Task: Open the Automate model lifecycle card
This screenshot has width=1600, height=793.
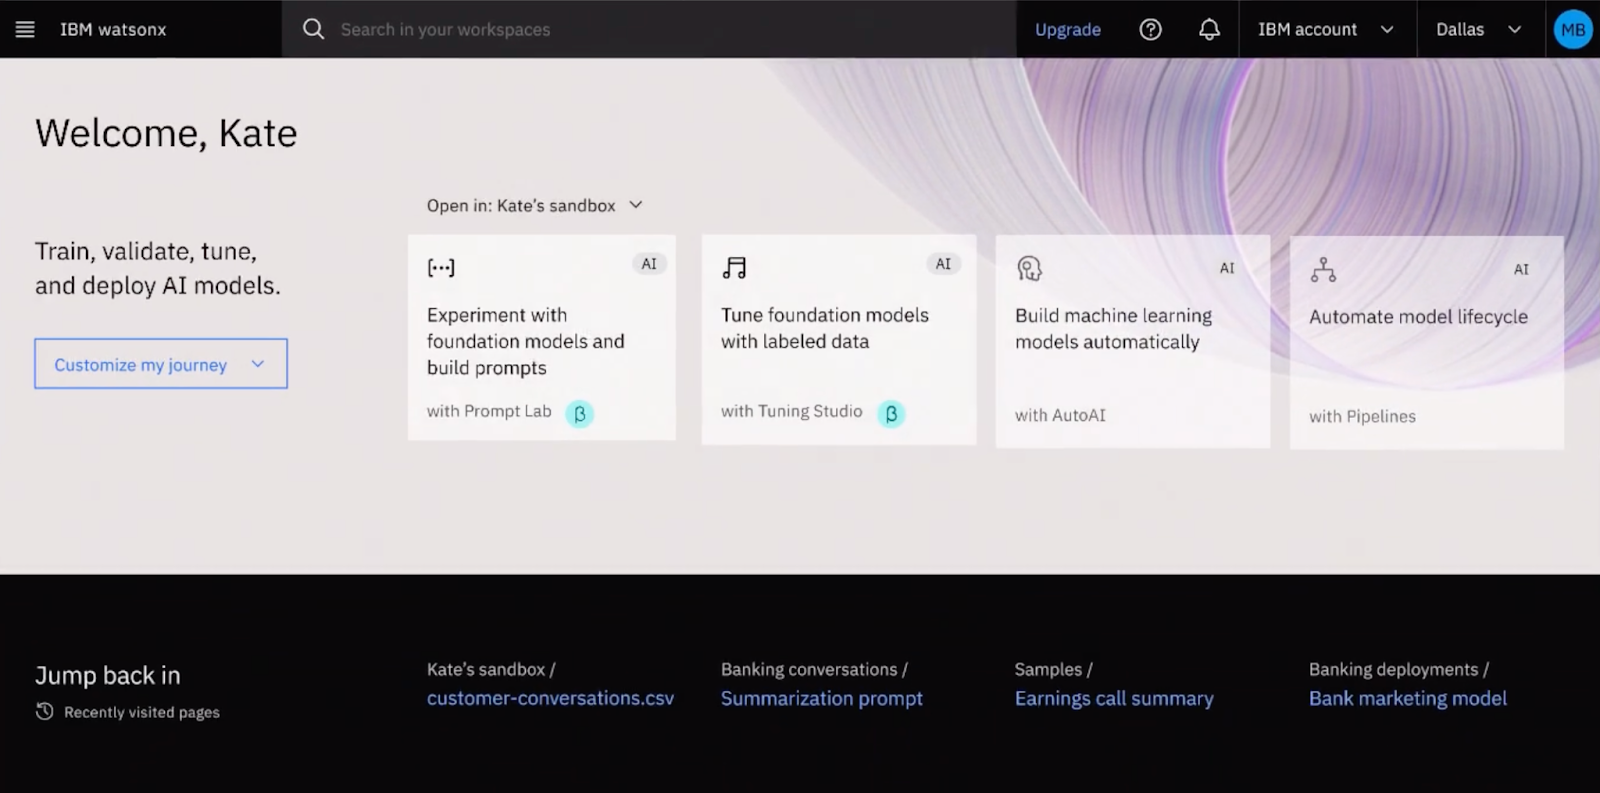Action: pyautogui.click(x=1427, y=343)
